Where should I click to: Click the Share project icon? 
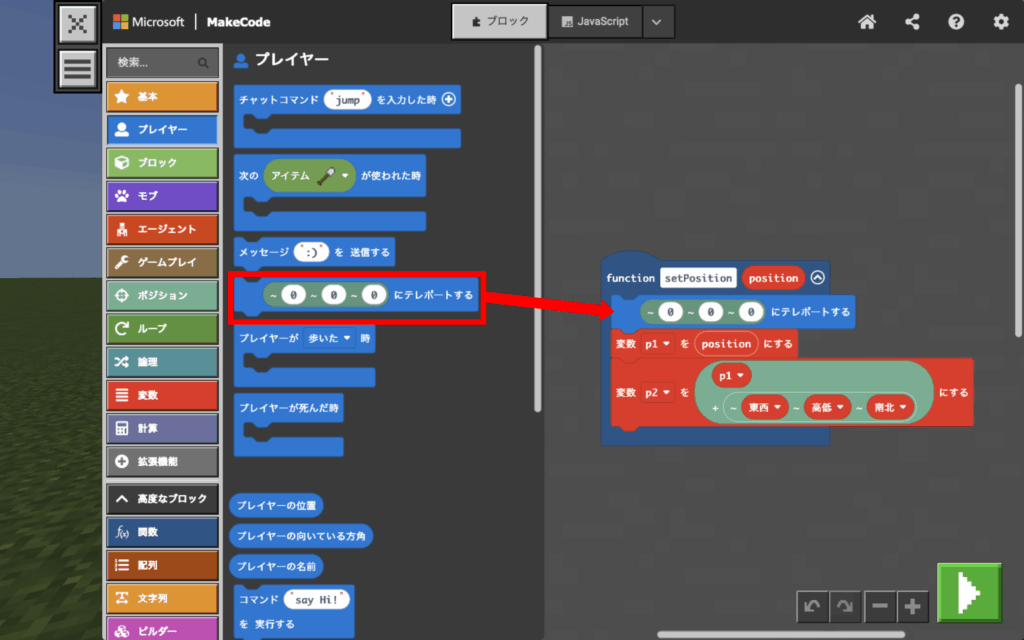pyautogui.click(x=912, y=22)
